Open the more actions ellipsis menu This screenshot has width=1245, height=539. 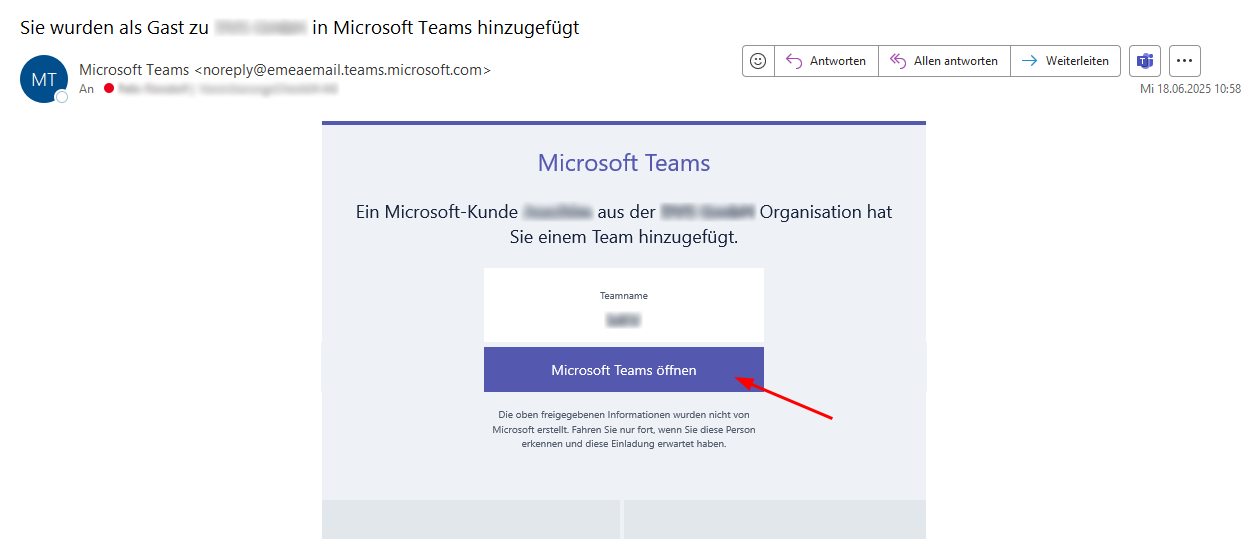click(1185, 61)
